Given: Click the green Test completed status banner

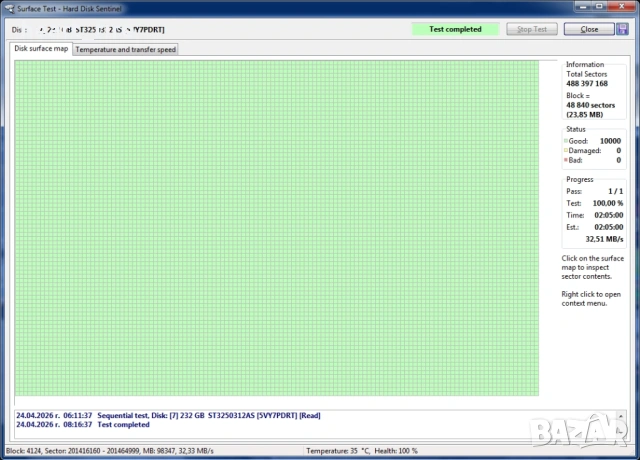Looking at the screenshot, I should (x=455, y=29).
